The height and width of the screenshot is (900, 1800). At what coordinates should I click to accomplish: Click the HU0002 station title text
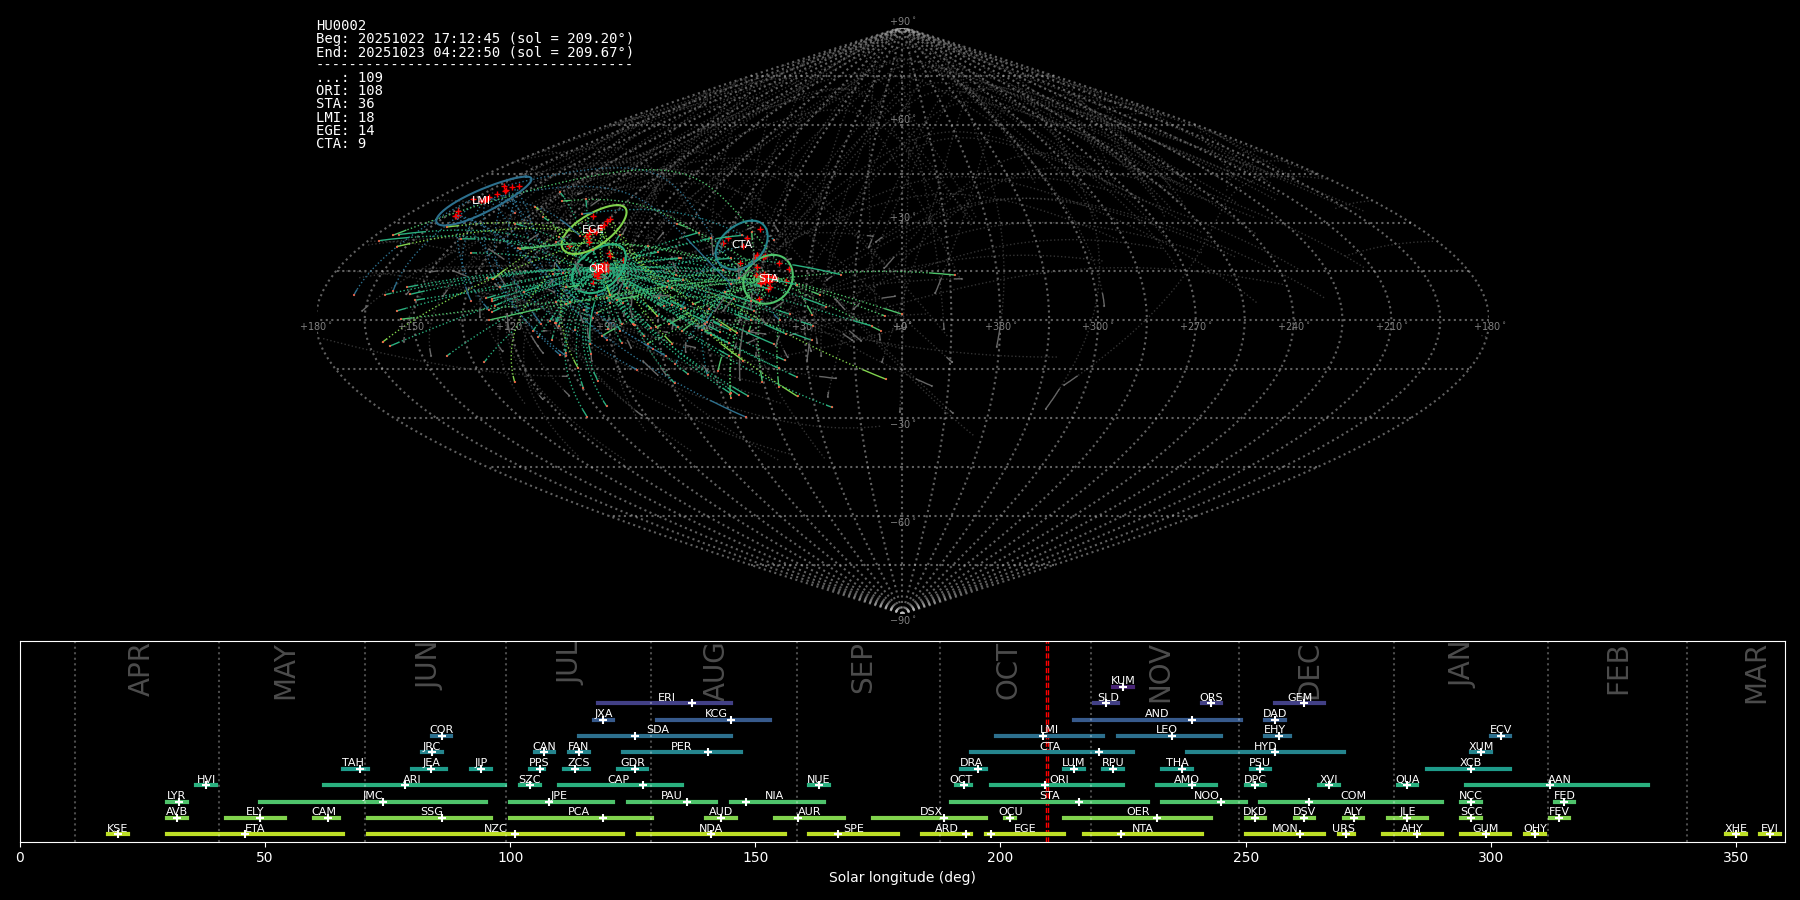(341, 26)
